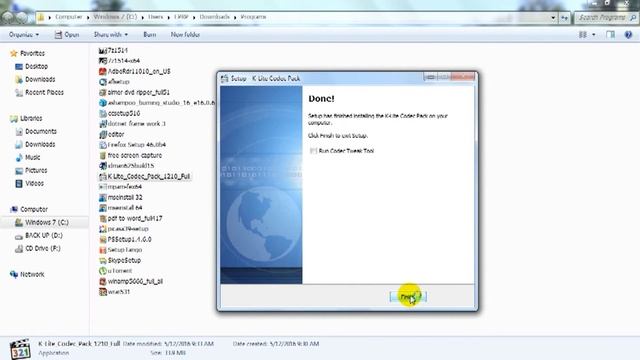Click Computer in the address breadcrumb

tap(69, 17)
